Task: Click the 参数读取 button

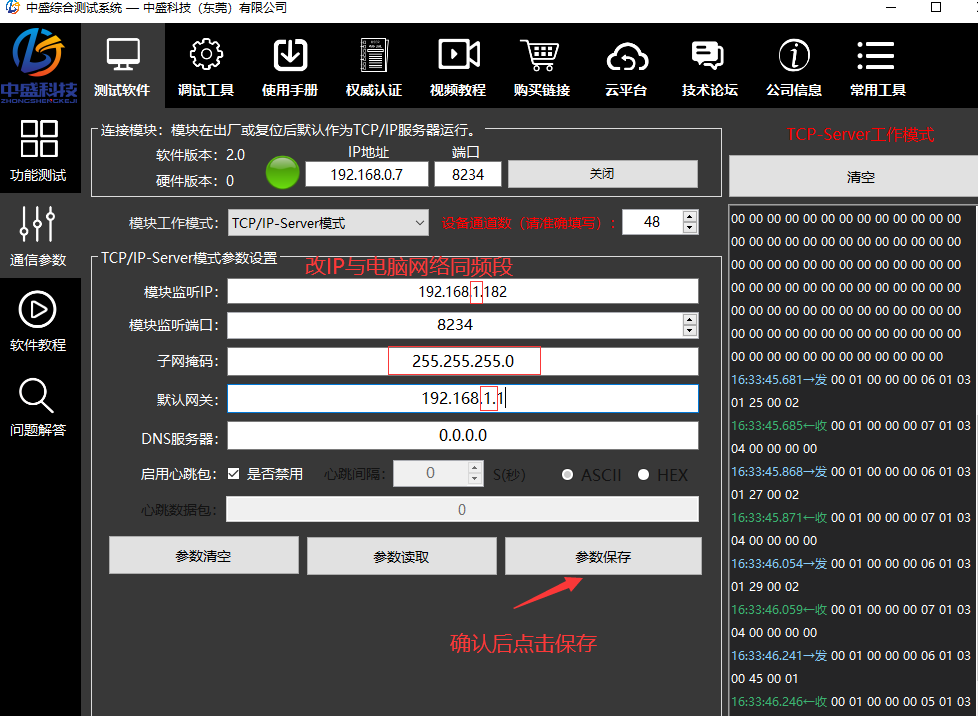Action: 401,557
